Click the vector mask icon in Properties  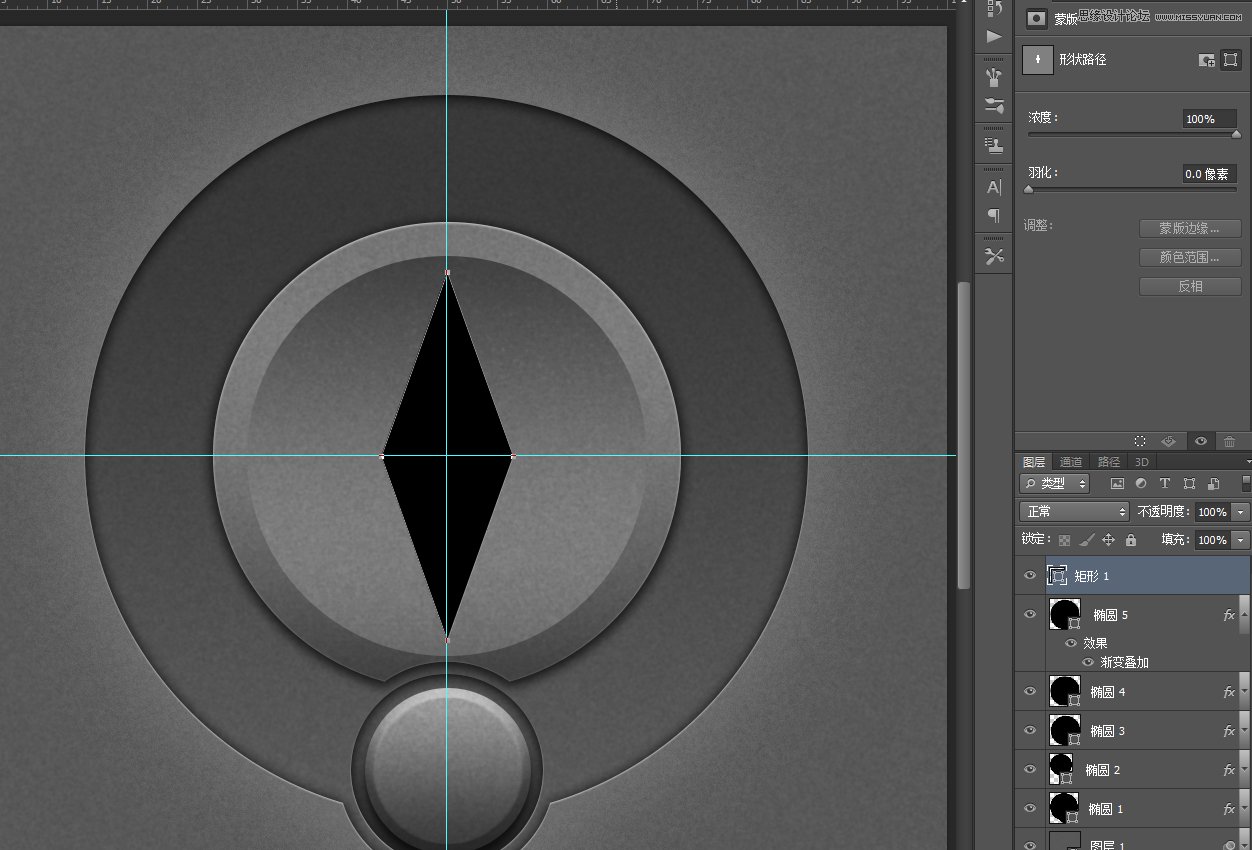[1230, 60]
